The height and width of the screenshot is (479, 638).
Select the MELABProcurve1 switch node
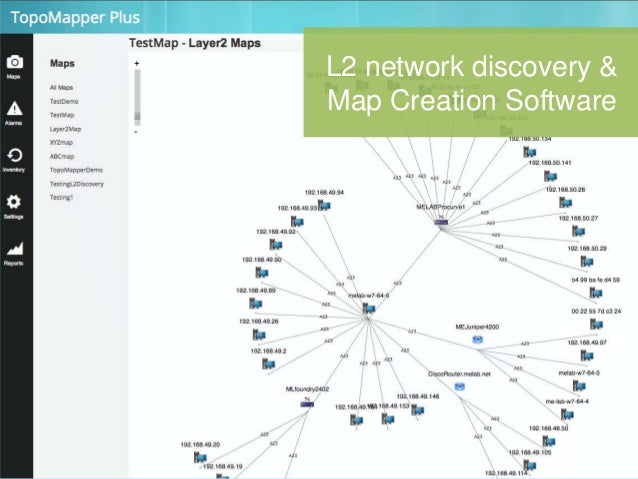coord(441,222)
